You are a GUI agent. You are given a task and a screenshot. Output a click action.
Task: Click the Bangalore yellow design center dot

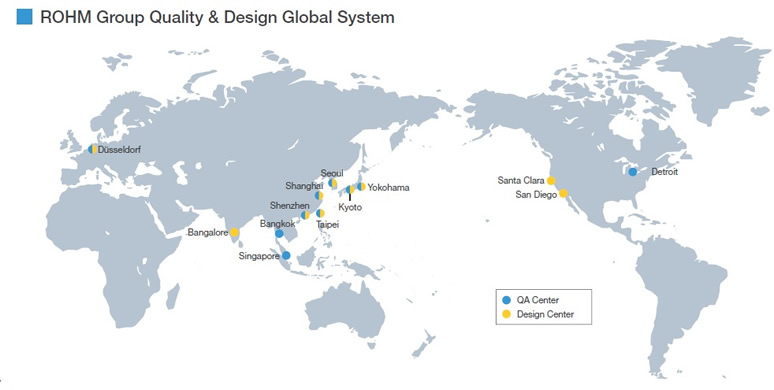(234, 233)
